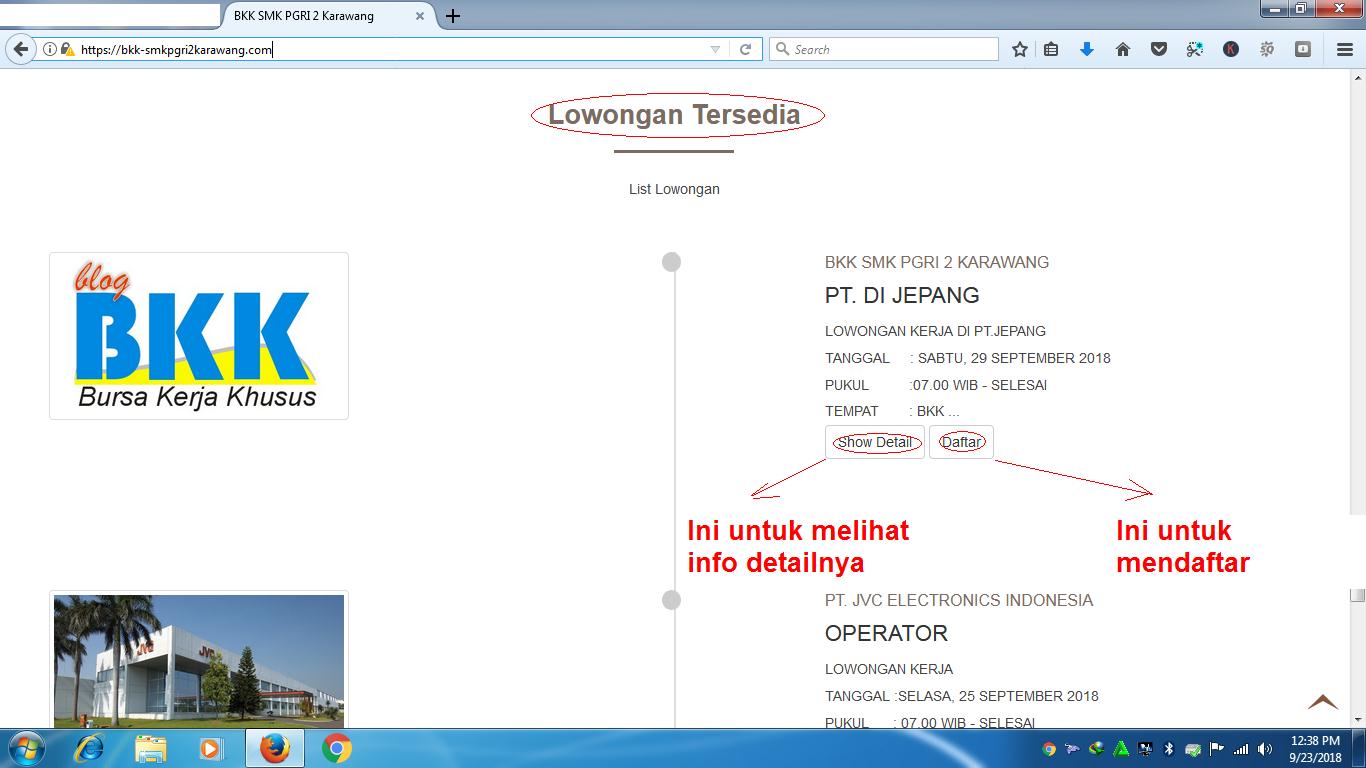
Task: Click the Lowongan Tersedia heading
Action: point(675,115)
